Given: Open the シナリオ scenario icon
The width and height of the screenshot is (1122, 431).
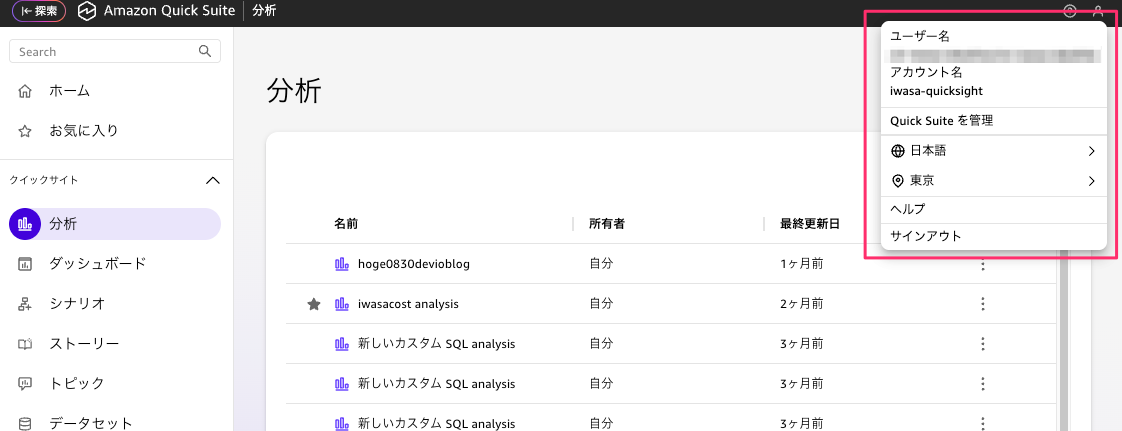Looking at the screenshot, I should [26, 303].
